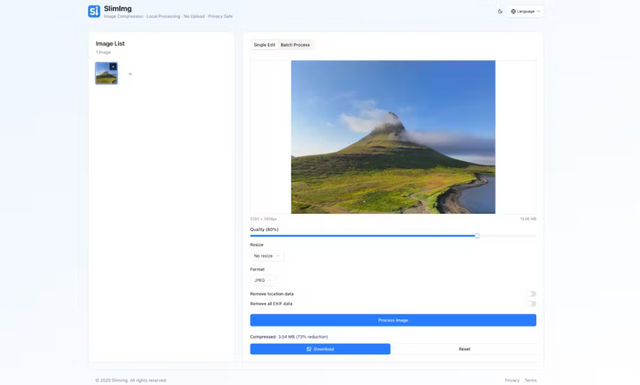Screen dimensions: 640x385
Task: Open the Terms footer link
Action: tap(531, 380)
